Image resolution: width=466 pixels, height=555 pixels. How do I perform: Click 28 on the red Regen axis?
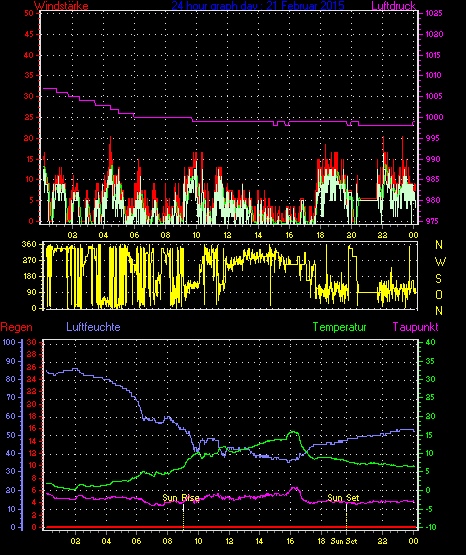pyautogui.click(x=32, y=354)
